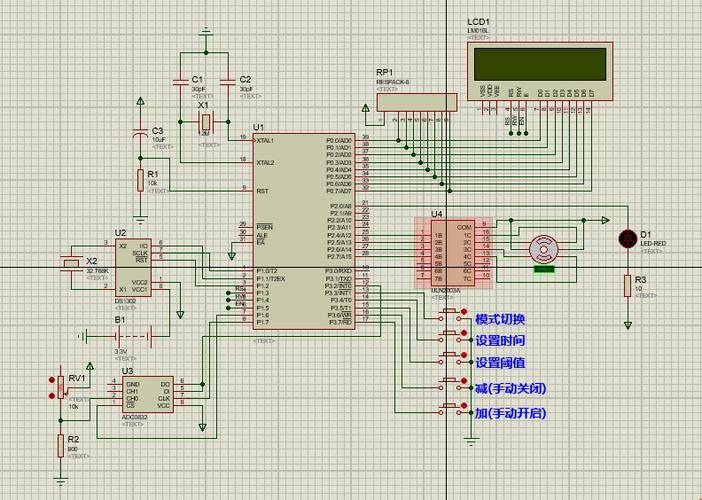Click the RESPACK-8 value label

pos(392,82)
